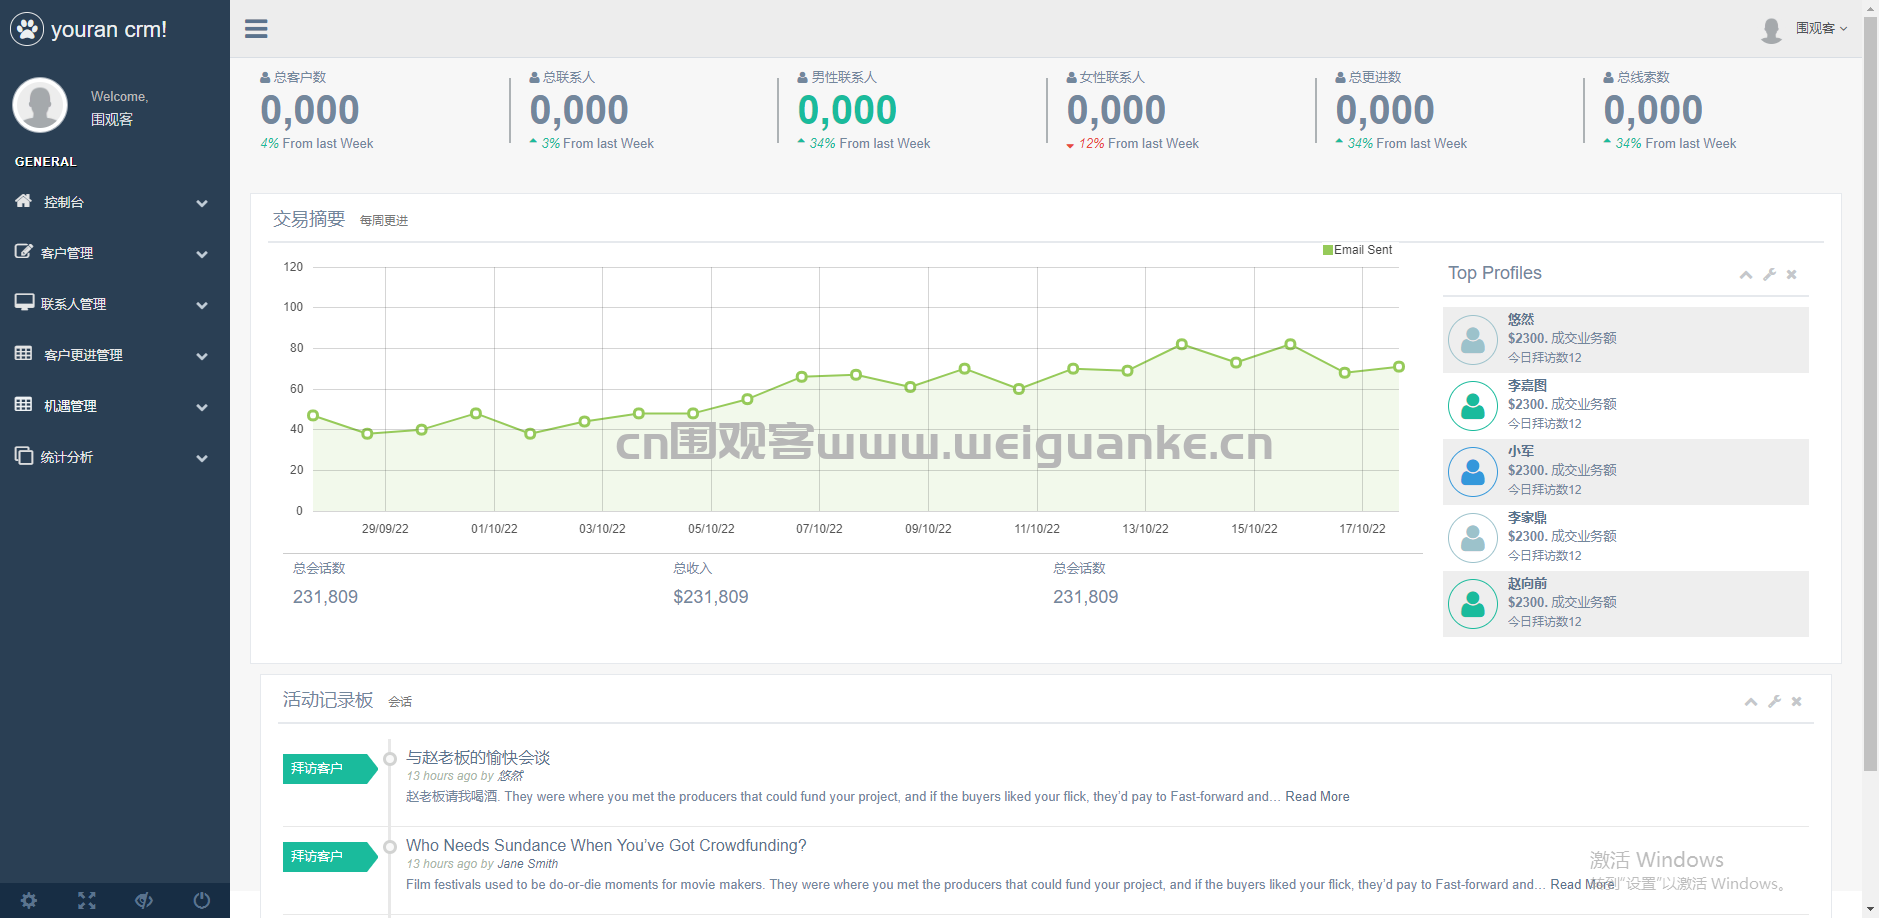Open Top Profiles wrench settings
1879x918 pixels.
(x=1769, y=275)
